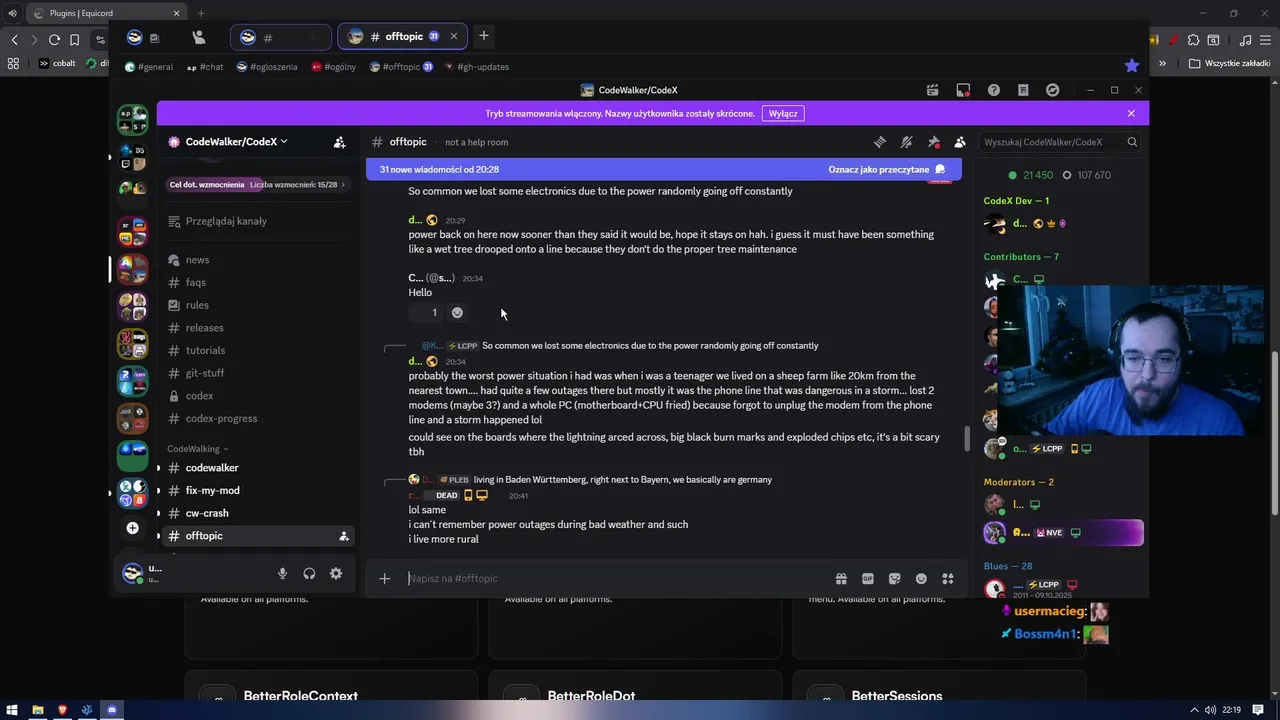Open 'Wszystkie zakładki' bookmarks folder

(1231, 63)
